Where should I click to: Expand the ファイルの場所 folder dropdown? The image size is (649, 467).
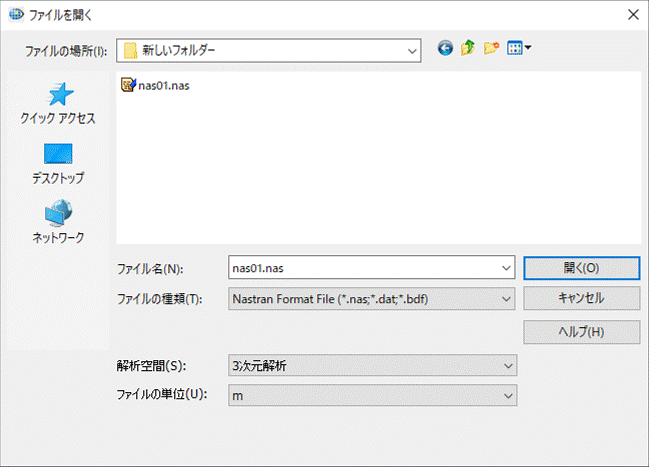pos(411,49)
